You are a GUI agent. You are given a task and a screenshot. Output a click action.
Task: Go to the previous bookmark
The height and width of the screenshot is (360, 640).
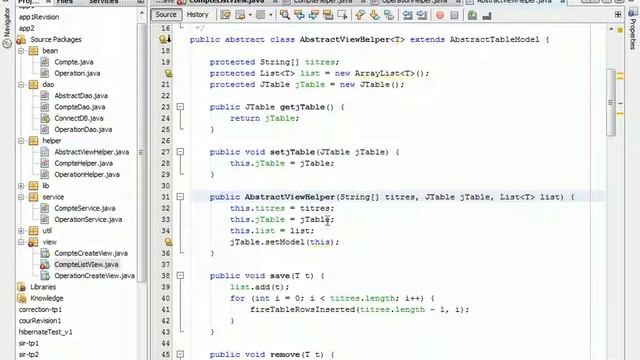360,15
